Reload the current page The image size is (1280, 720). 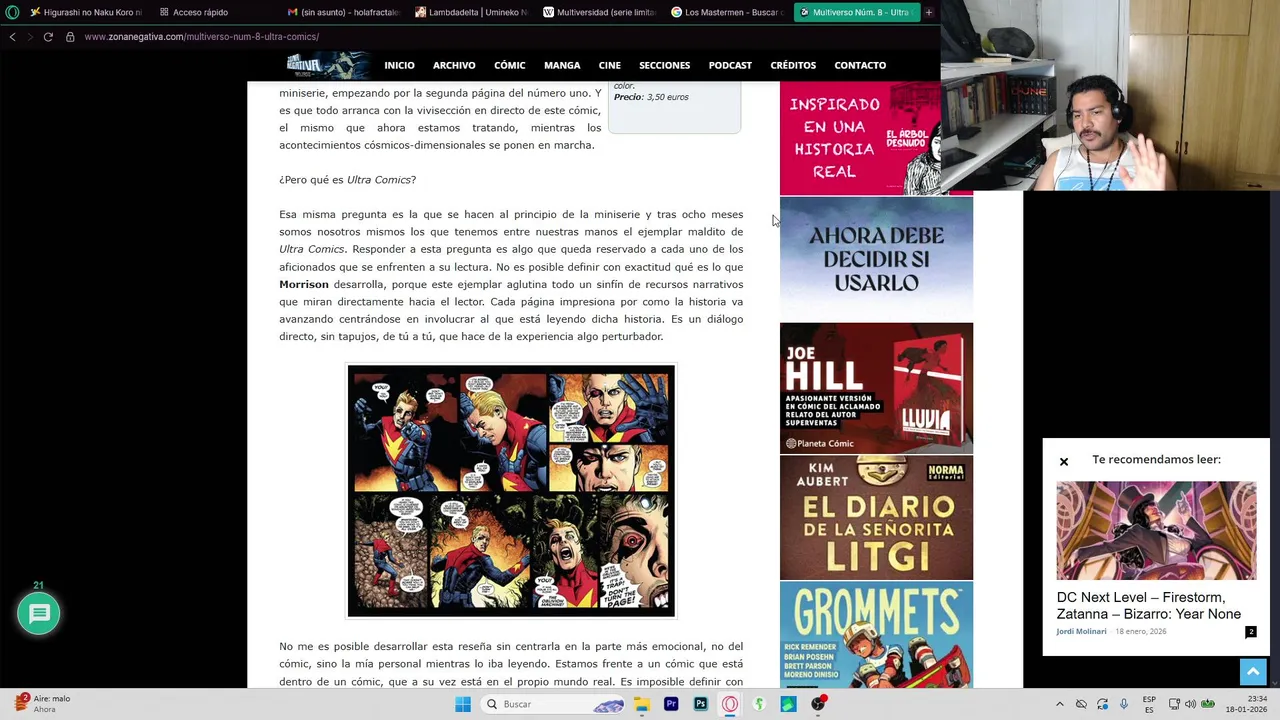(x=48, y=37)
